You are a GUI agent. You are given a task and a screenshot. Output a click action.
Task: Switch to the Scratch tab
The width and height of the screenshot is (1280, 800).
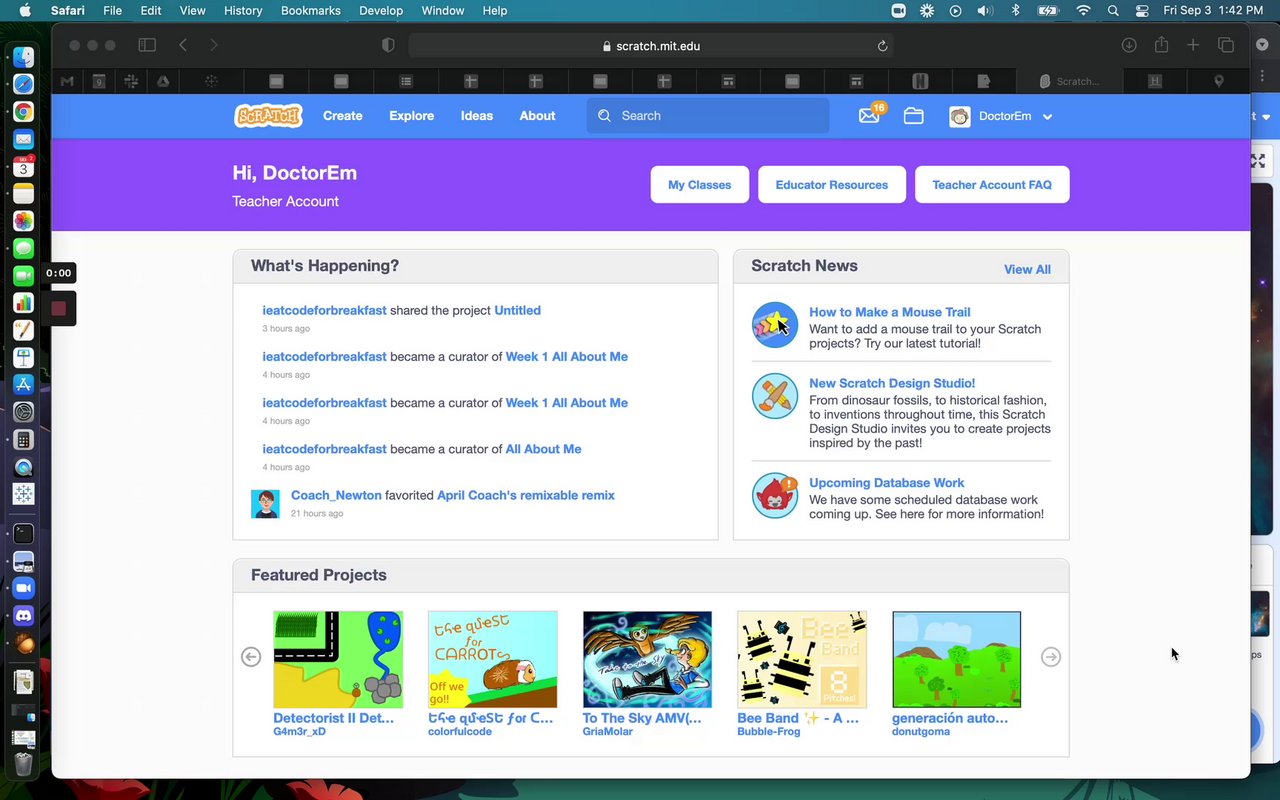click(1069, 81)
